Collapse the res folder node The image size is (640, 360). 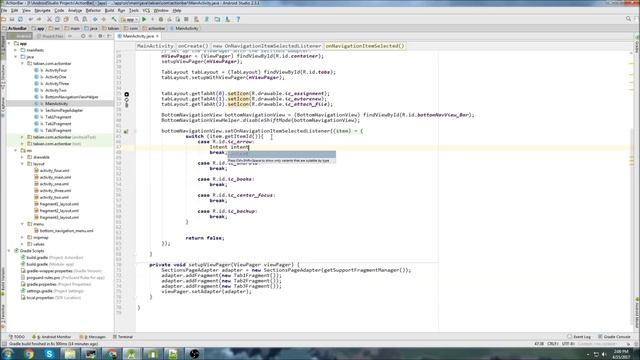click(16, 151)
